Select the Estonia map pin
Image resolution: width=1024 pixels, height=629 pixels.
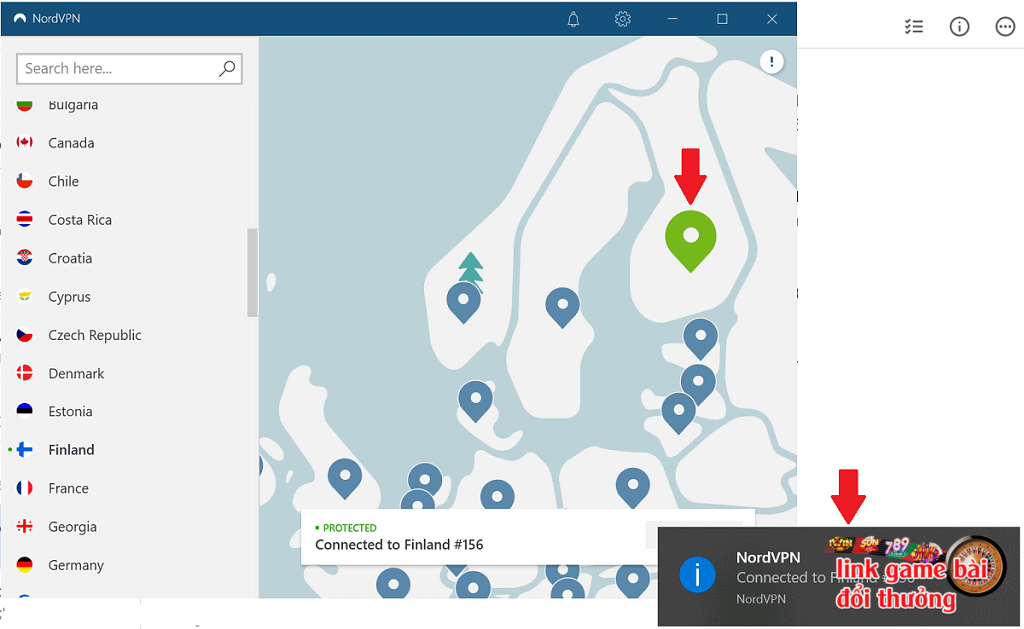tap(700, 339)
